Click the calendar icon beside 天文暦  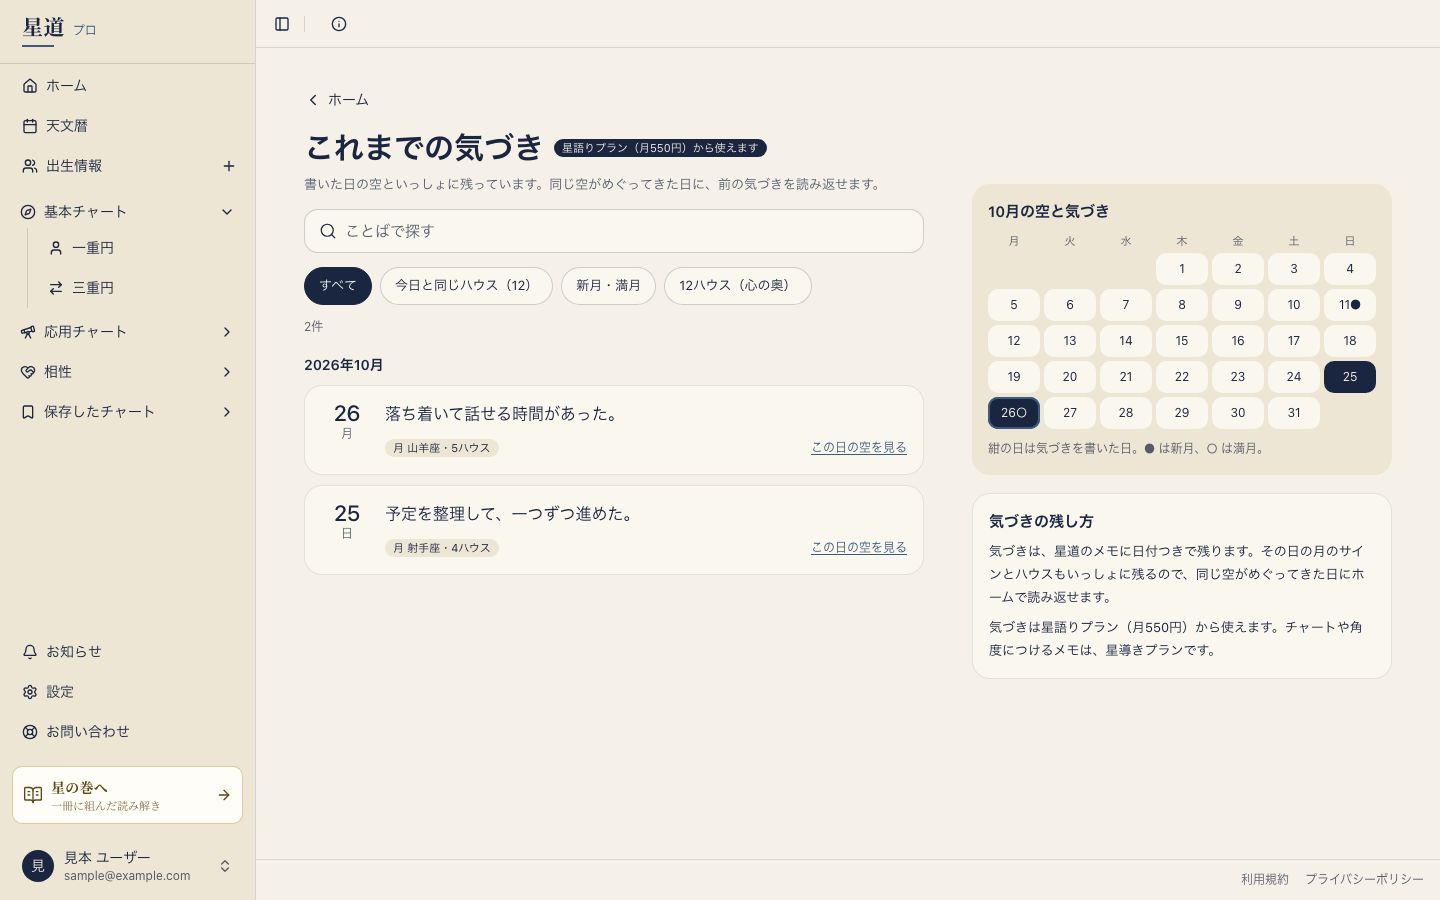30,126
